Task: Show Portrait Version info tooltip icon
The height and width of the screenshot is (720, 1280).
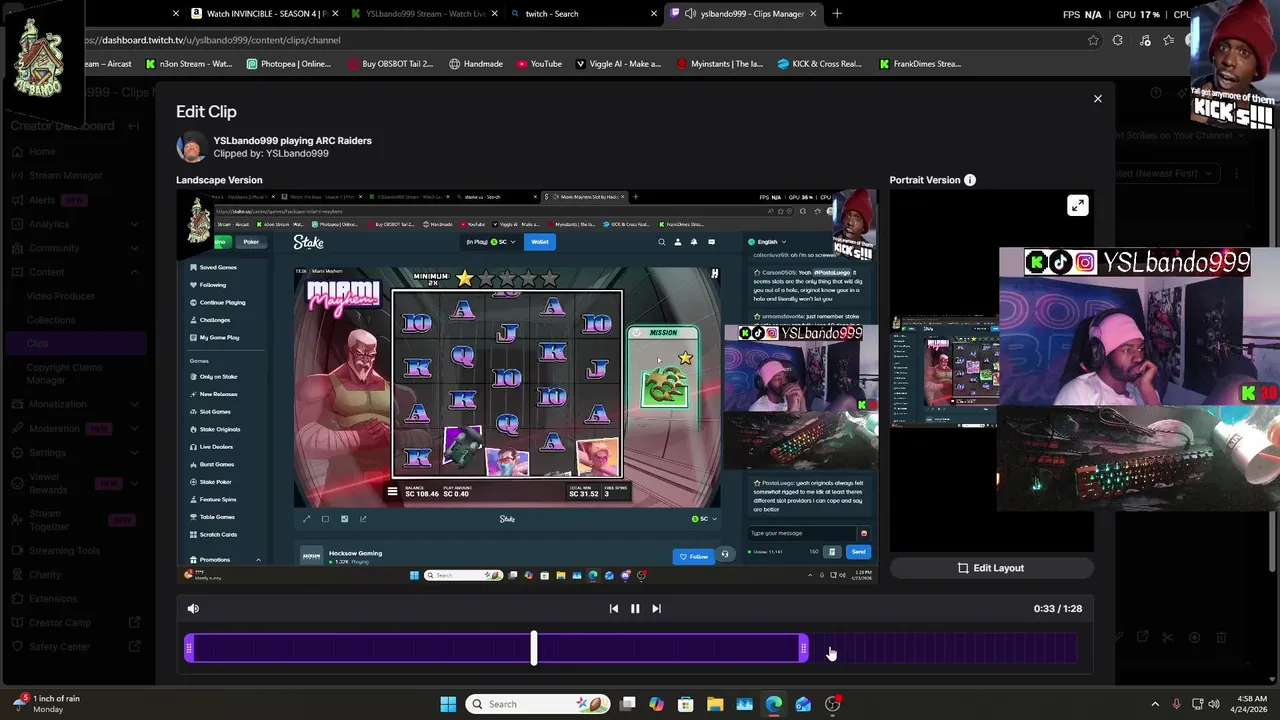Action: pyautogui.click(x=970, y=180)
